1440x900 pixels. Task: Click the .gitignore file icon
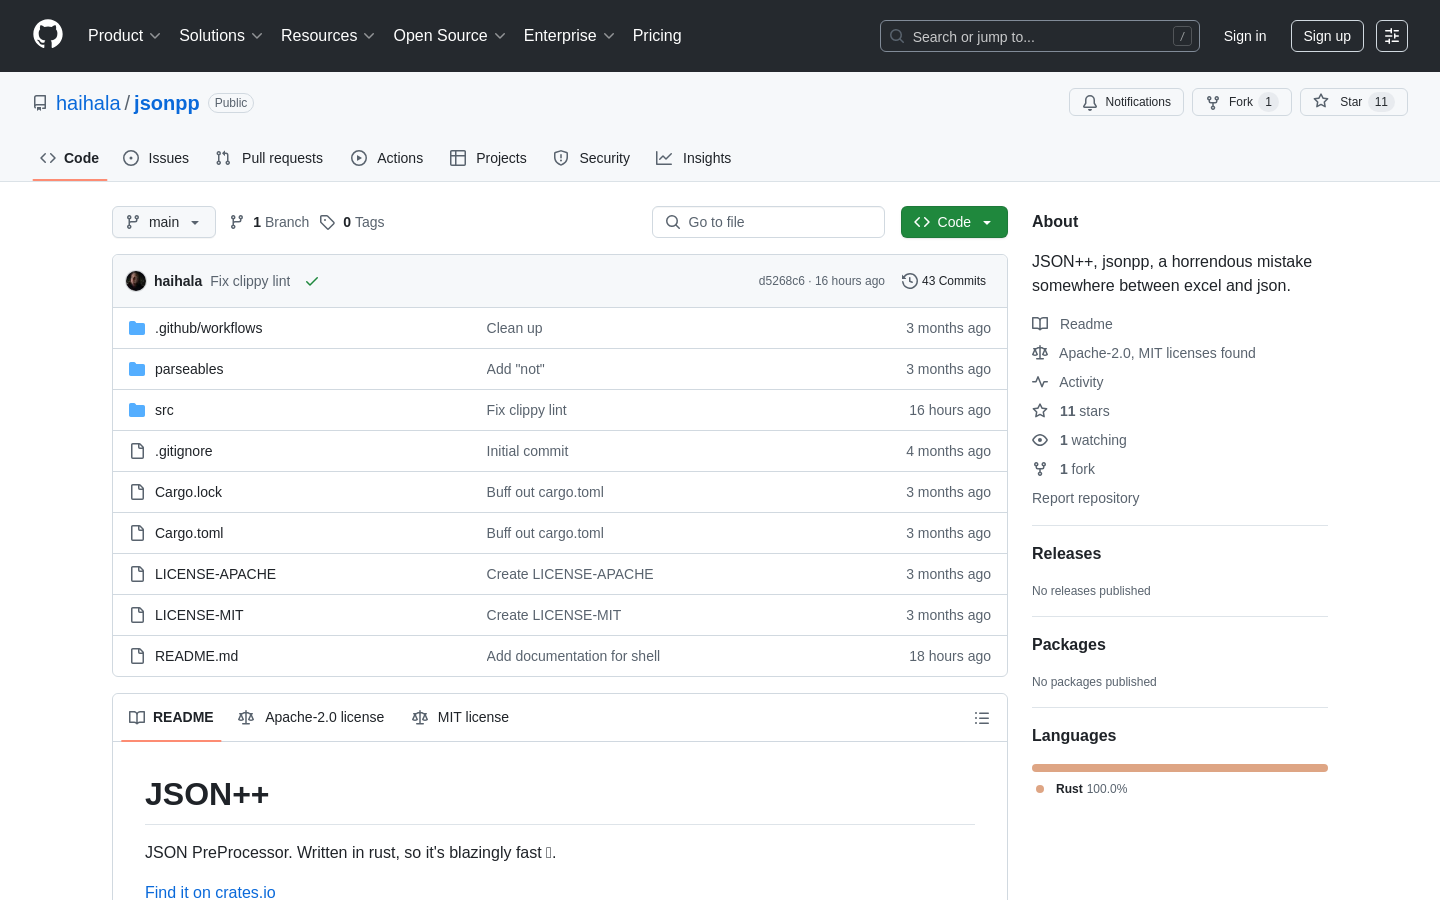pyautogui.click(x=137, y=451)
